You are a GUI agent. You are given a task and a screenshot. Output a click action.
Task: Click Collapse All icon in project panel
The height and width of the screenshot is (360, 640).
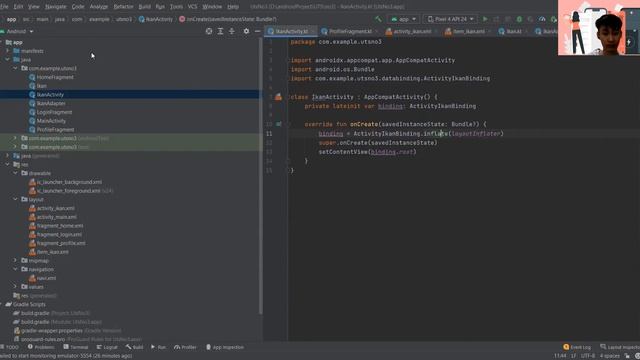(x=231, y=31)
